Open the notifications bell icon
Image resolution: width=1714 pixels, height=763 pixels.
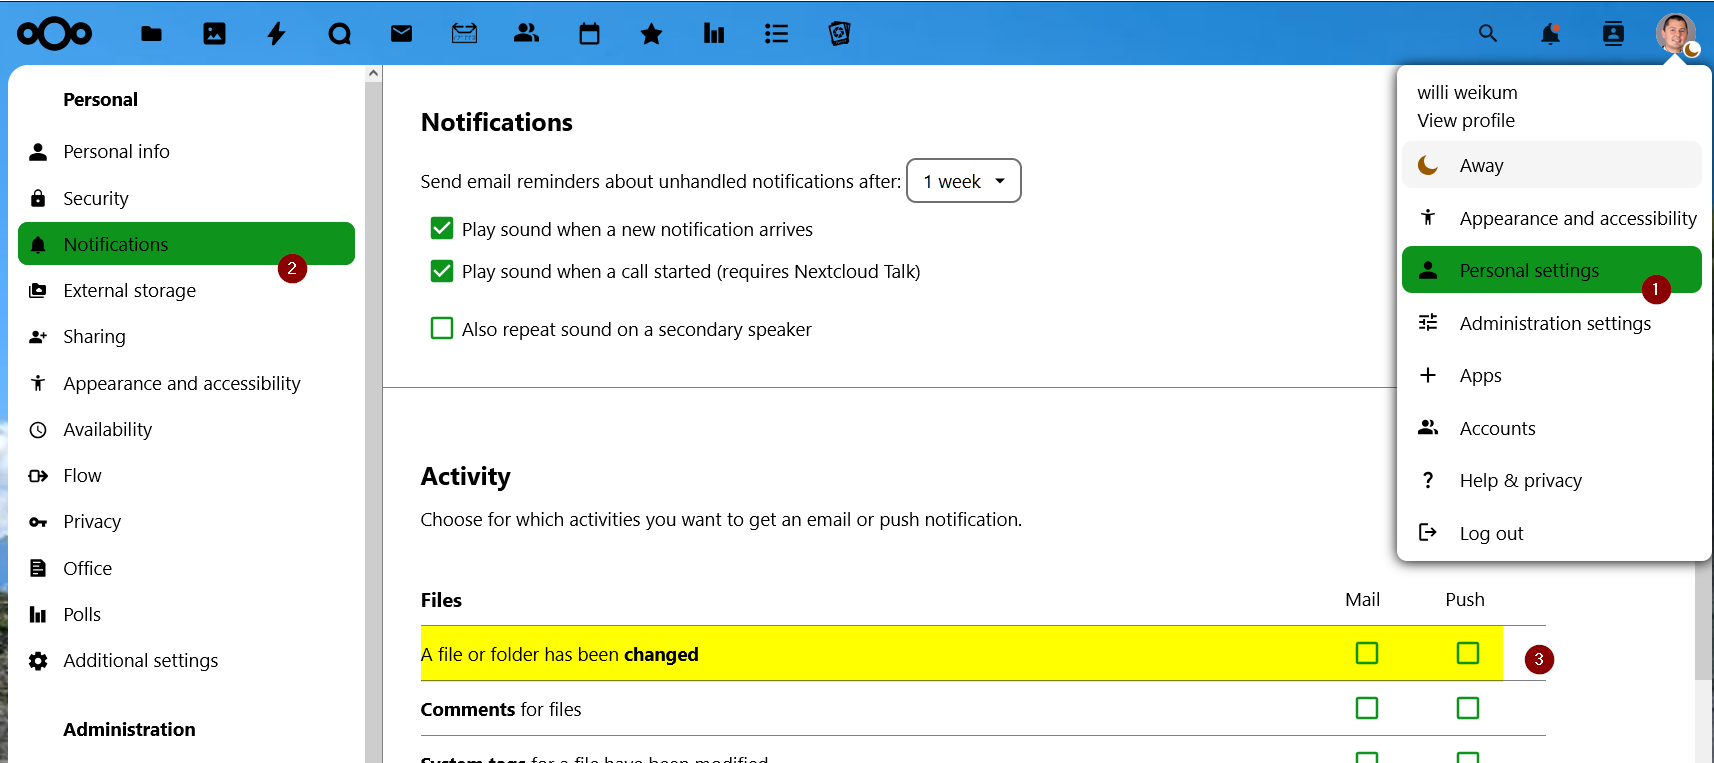tap(1550, 34)
